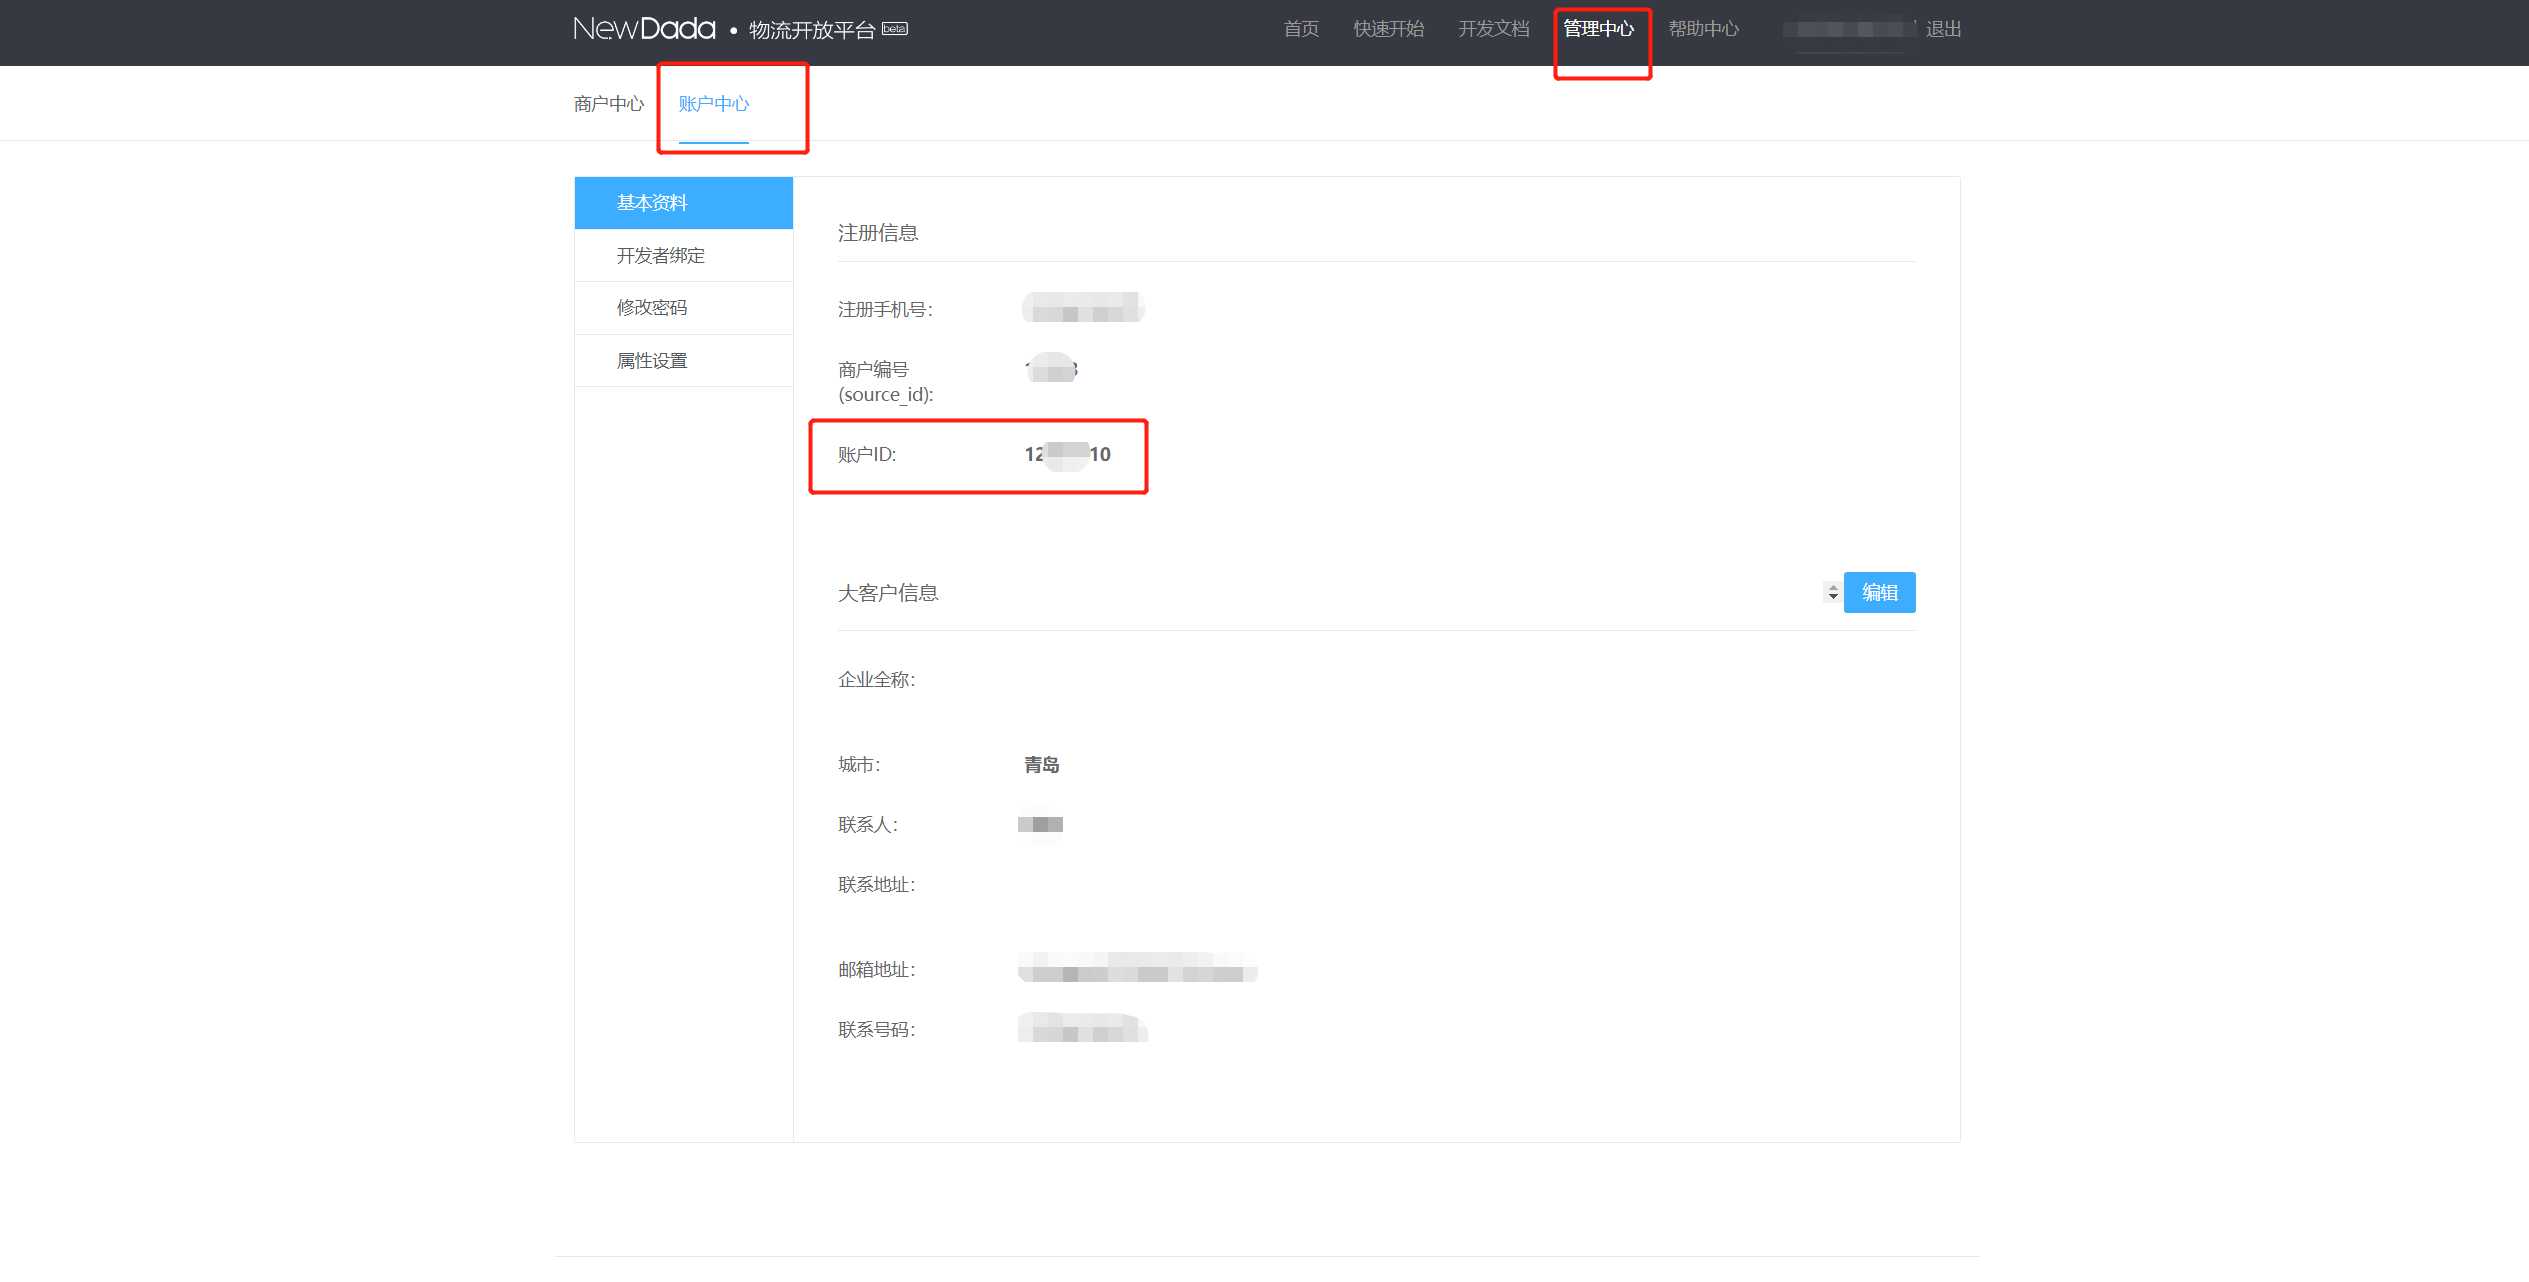Click the 大客户信息 section heading
2529x1282 pixels.
[x=888, y=593]
